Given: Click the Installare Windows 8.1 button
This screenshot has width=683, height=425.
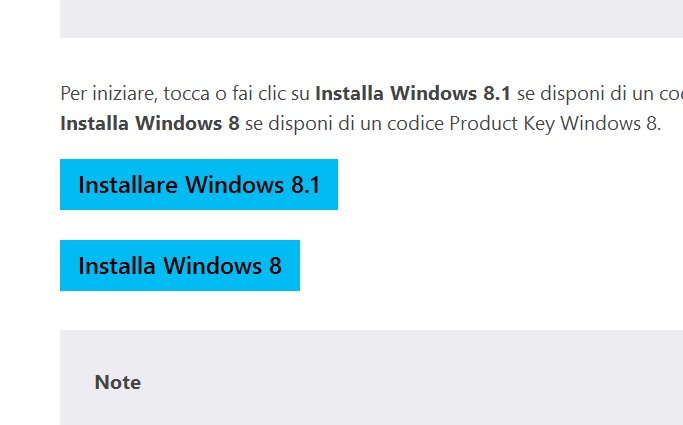Looking at the screenshot, I should click(198, 185).
